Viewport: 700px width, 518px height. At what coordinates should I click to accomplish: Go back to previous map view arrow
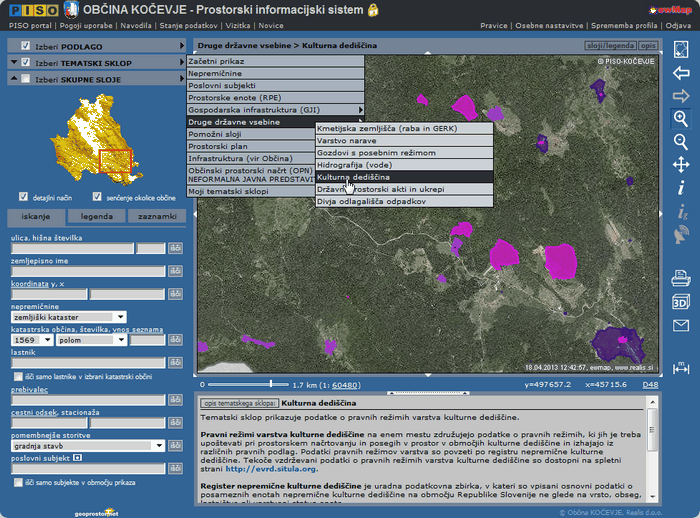point(681,73)
